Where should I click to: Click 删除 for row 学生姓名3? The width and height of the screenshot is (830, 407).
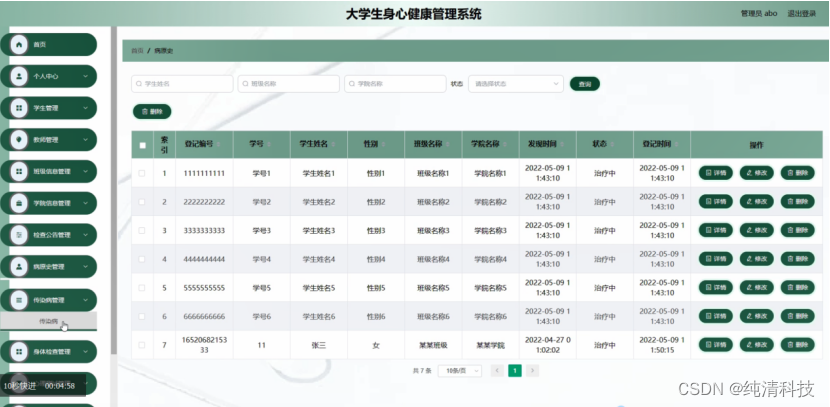click(798, 230)
